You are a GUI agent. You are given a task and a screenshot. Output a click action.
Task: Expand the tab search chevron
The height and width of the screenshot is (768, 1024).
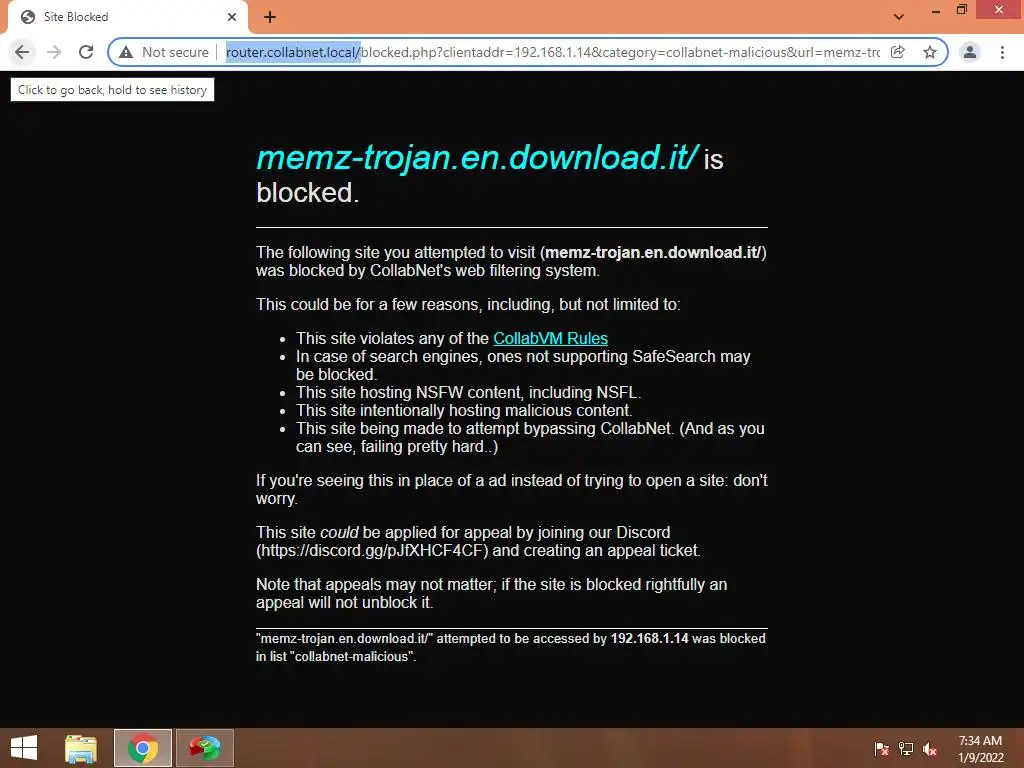(x=899, y=17)
